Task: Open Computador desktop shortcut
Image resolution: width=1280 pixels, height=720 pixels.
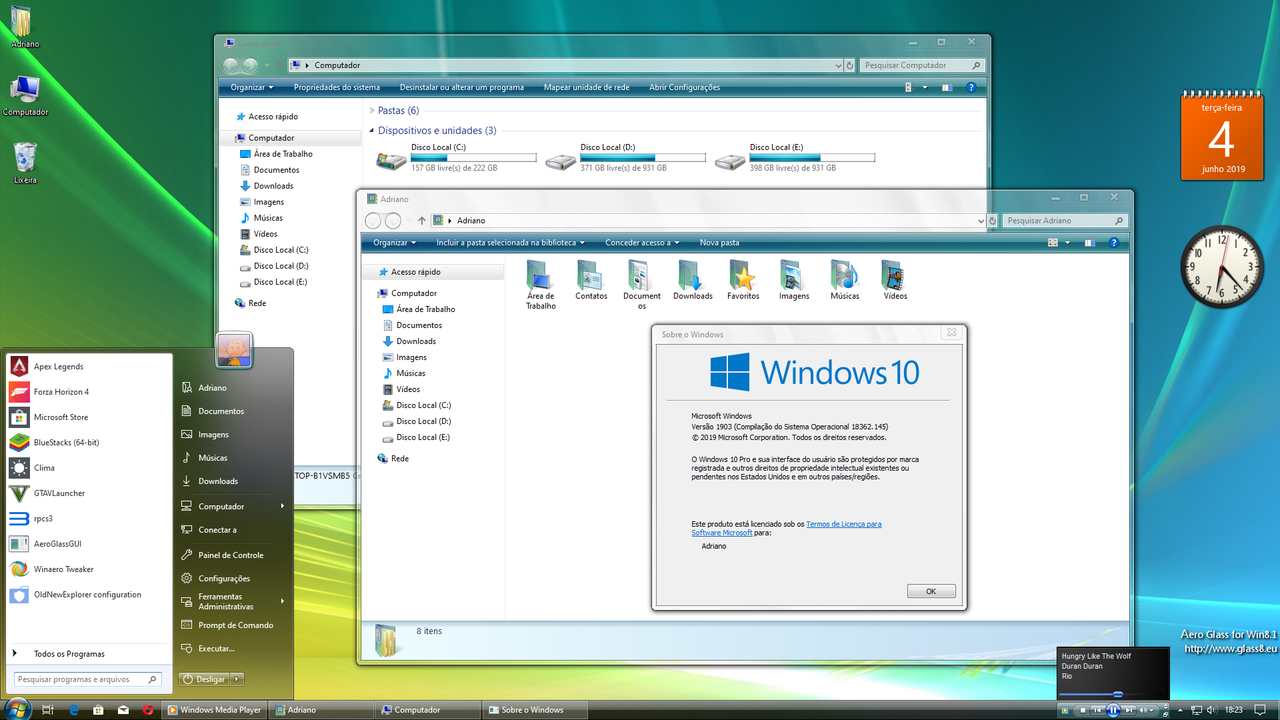Action: pos(25,96)
